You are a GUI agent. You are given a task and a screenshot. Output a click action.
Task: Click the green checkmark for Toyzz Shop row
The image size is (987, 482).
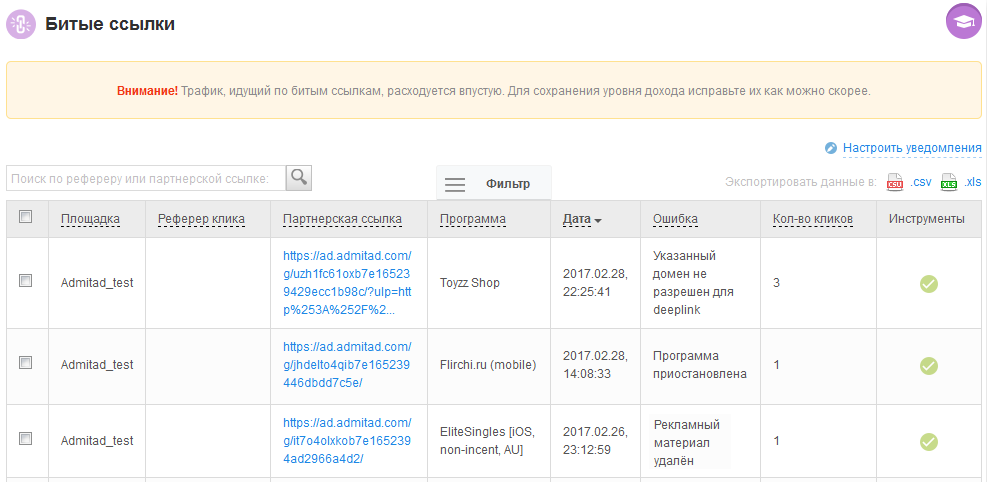click(928, 284)
